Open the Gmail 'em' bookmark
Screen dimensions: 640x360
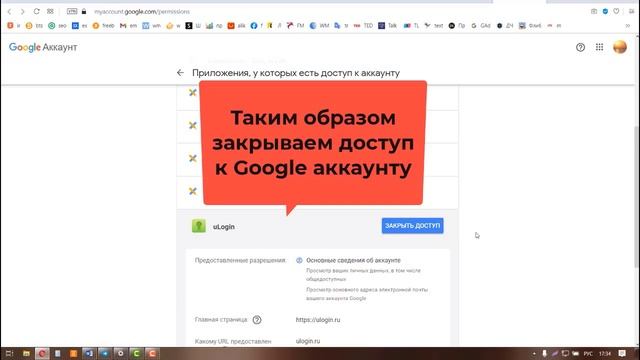point(128,25)
